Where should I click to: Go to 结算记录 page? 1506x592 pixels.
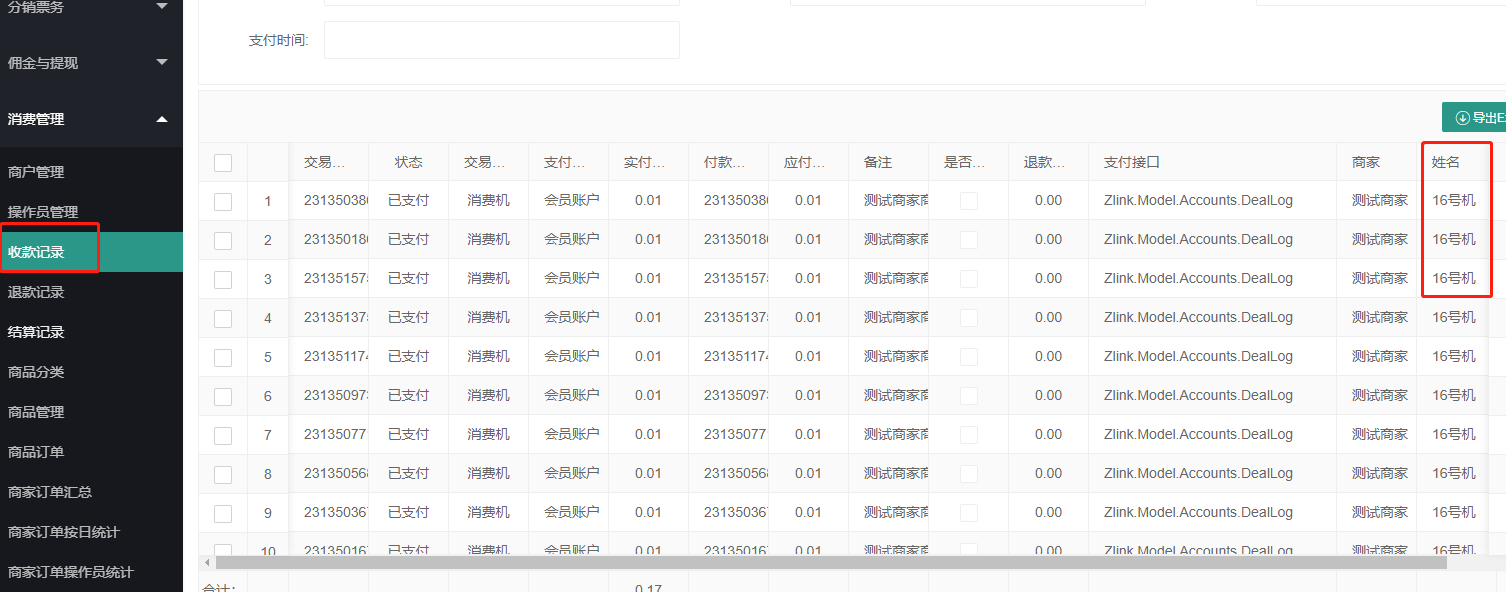click(x=36, y=332)
